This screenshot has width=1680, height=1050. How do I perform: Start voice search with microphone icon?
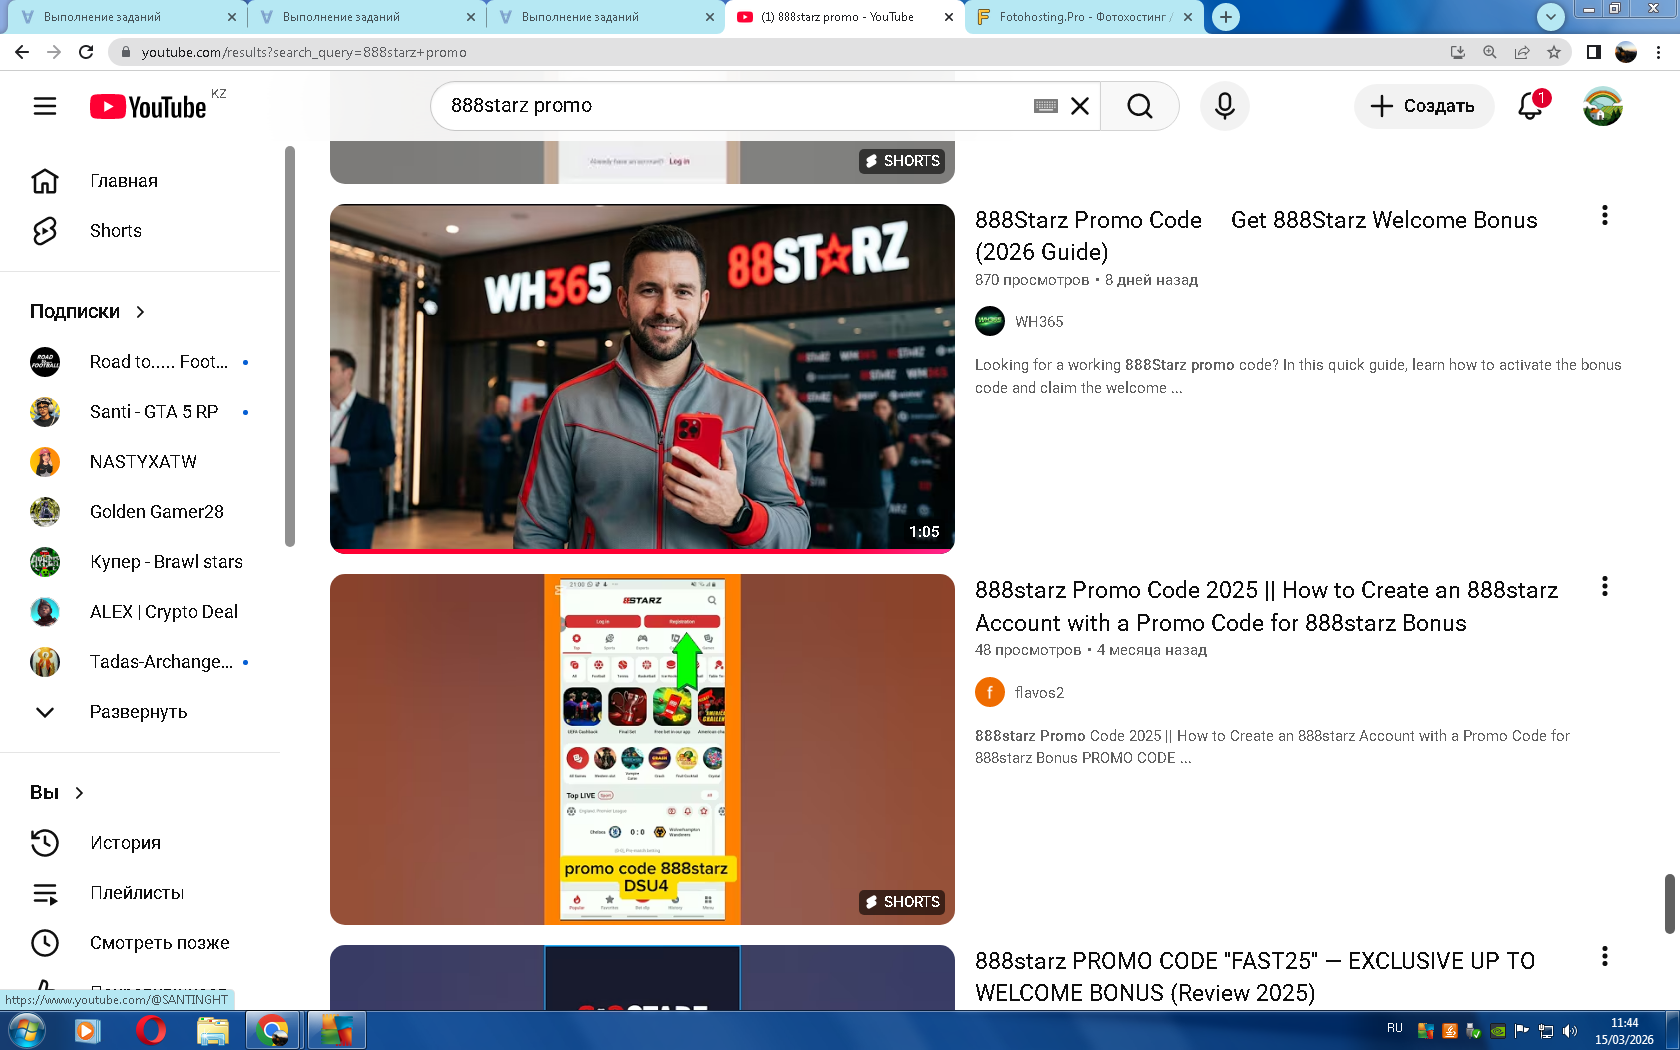tap(1224, 106)
